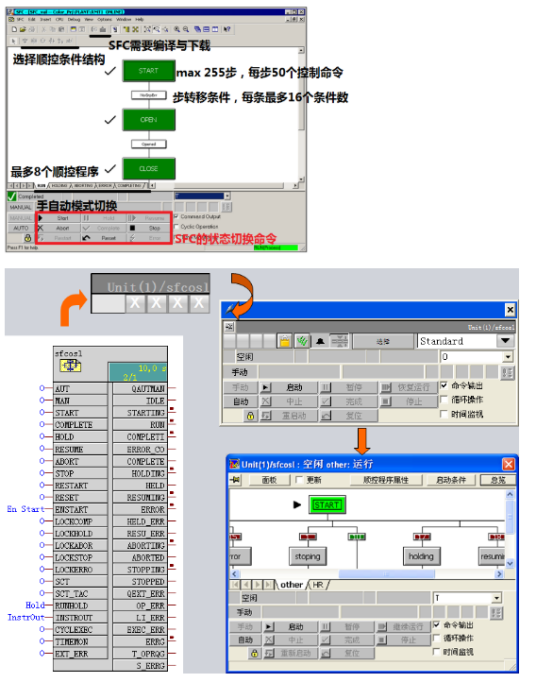Click the 顺控程序属性 button
Image resolution: width=554 pixels, height=682 pixels.
386,480
